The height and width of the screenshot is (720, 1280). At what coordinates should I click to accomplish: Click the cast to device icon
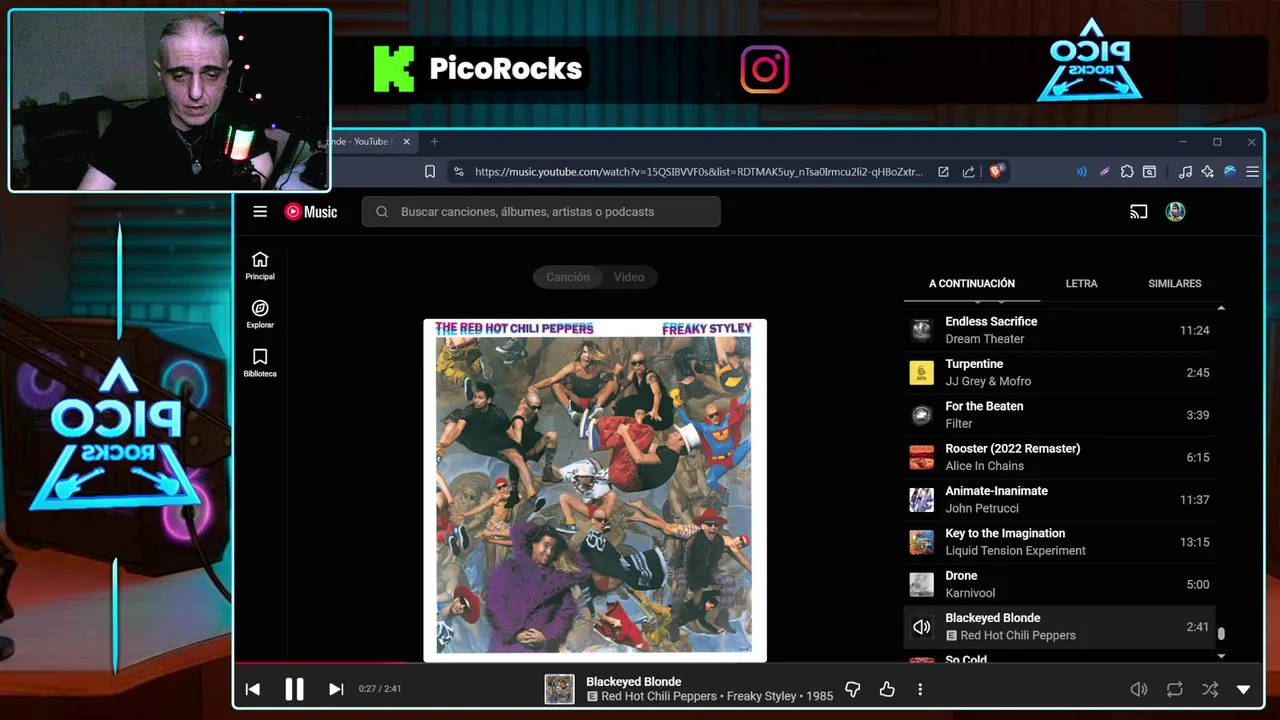tap(1138, 211)
